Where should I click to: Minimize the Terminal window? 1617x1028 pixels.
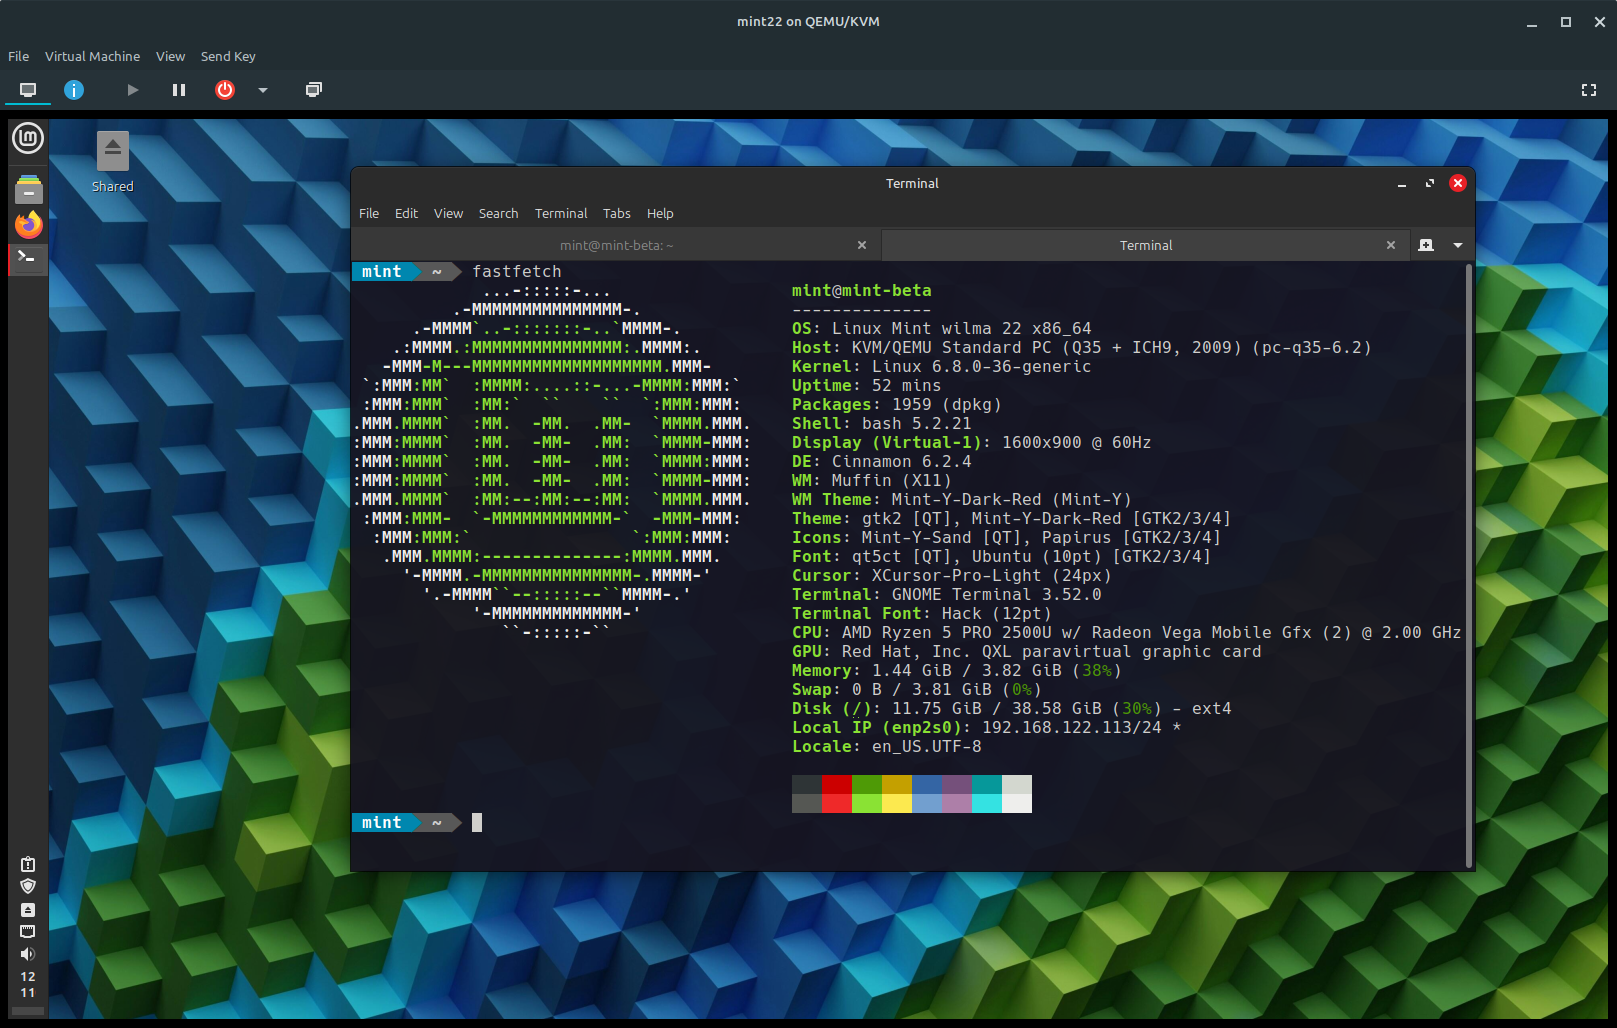point(1402,184)
